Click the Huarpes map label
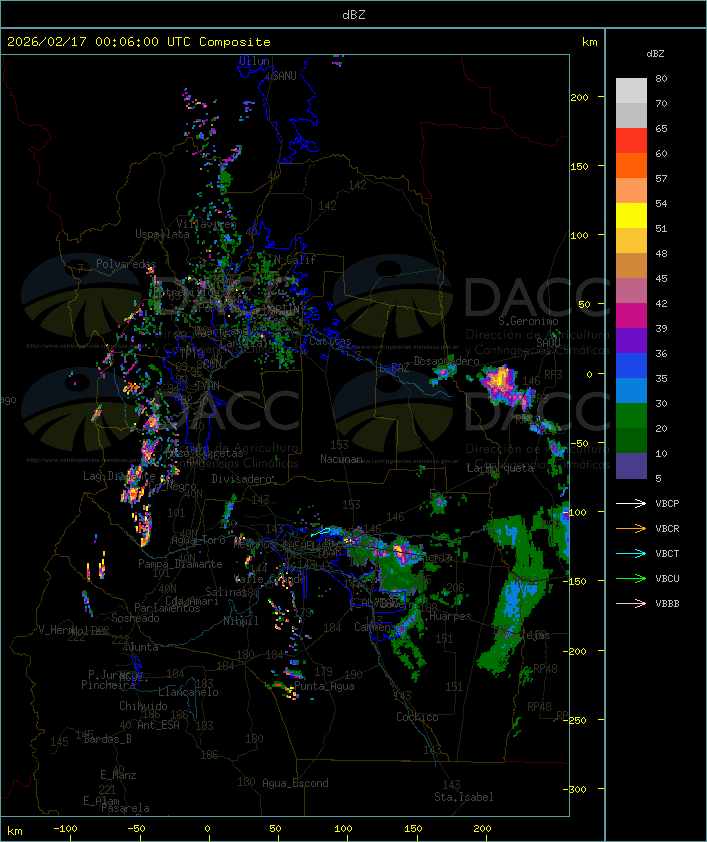The height and width of the screenshot is (842, 707). tap(450, 616)
